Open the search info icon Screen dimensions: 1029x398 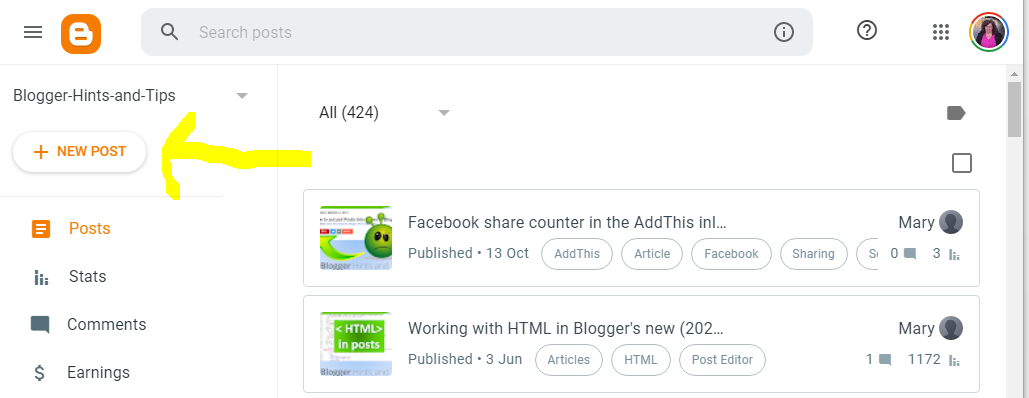(x=784, y=32)
